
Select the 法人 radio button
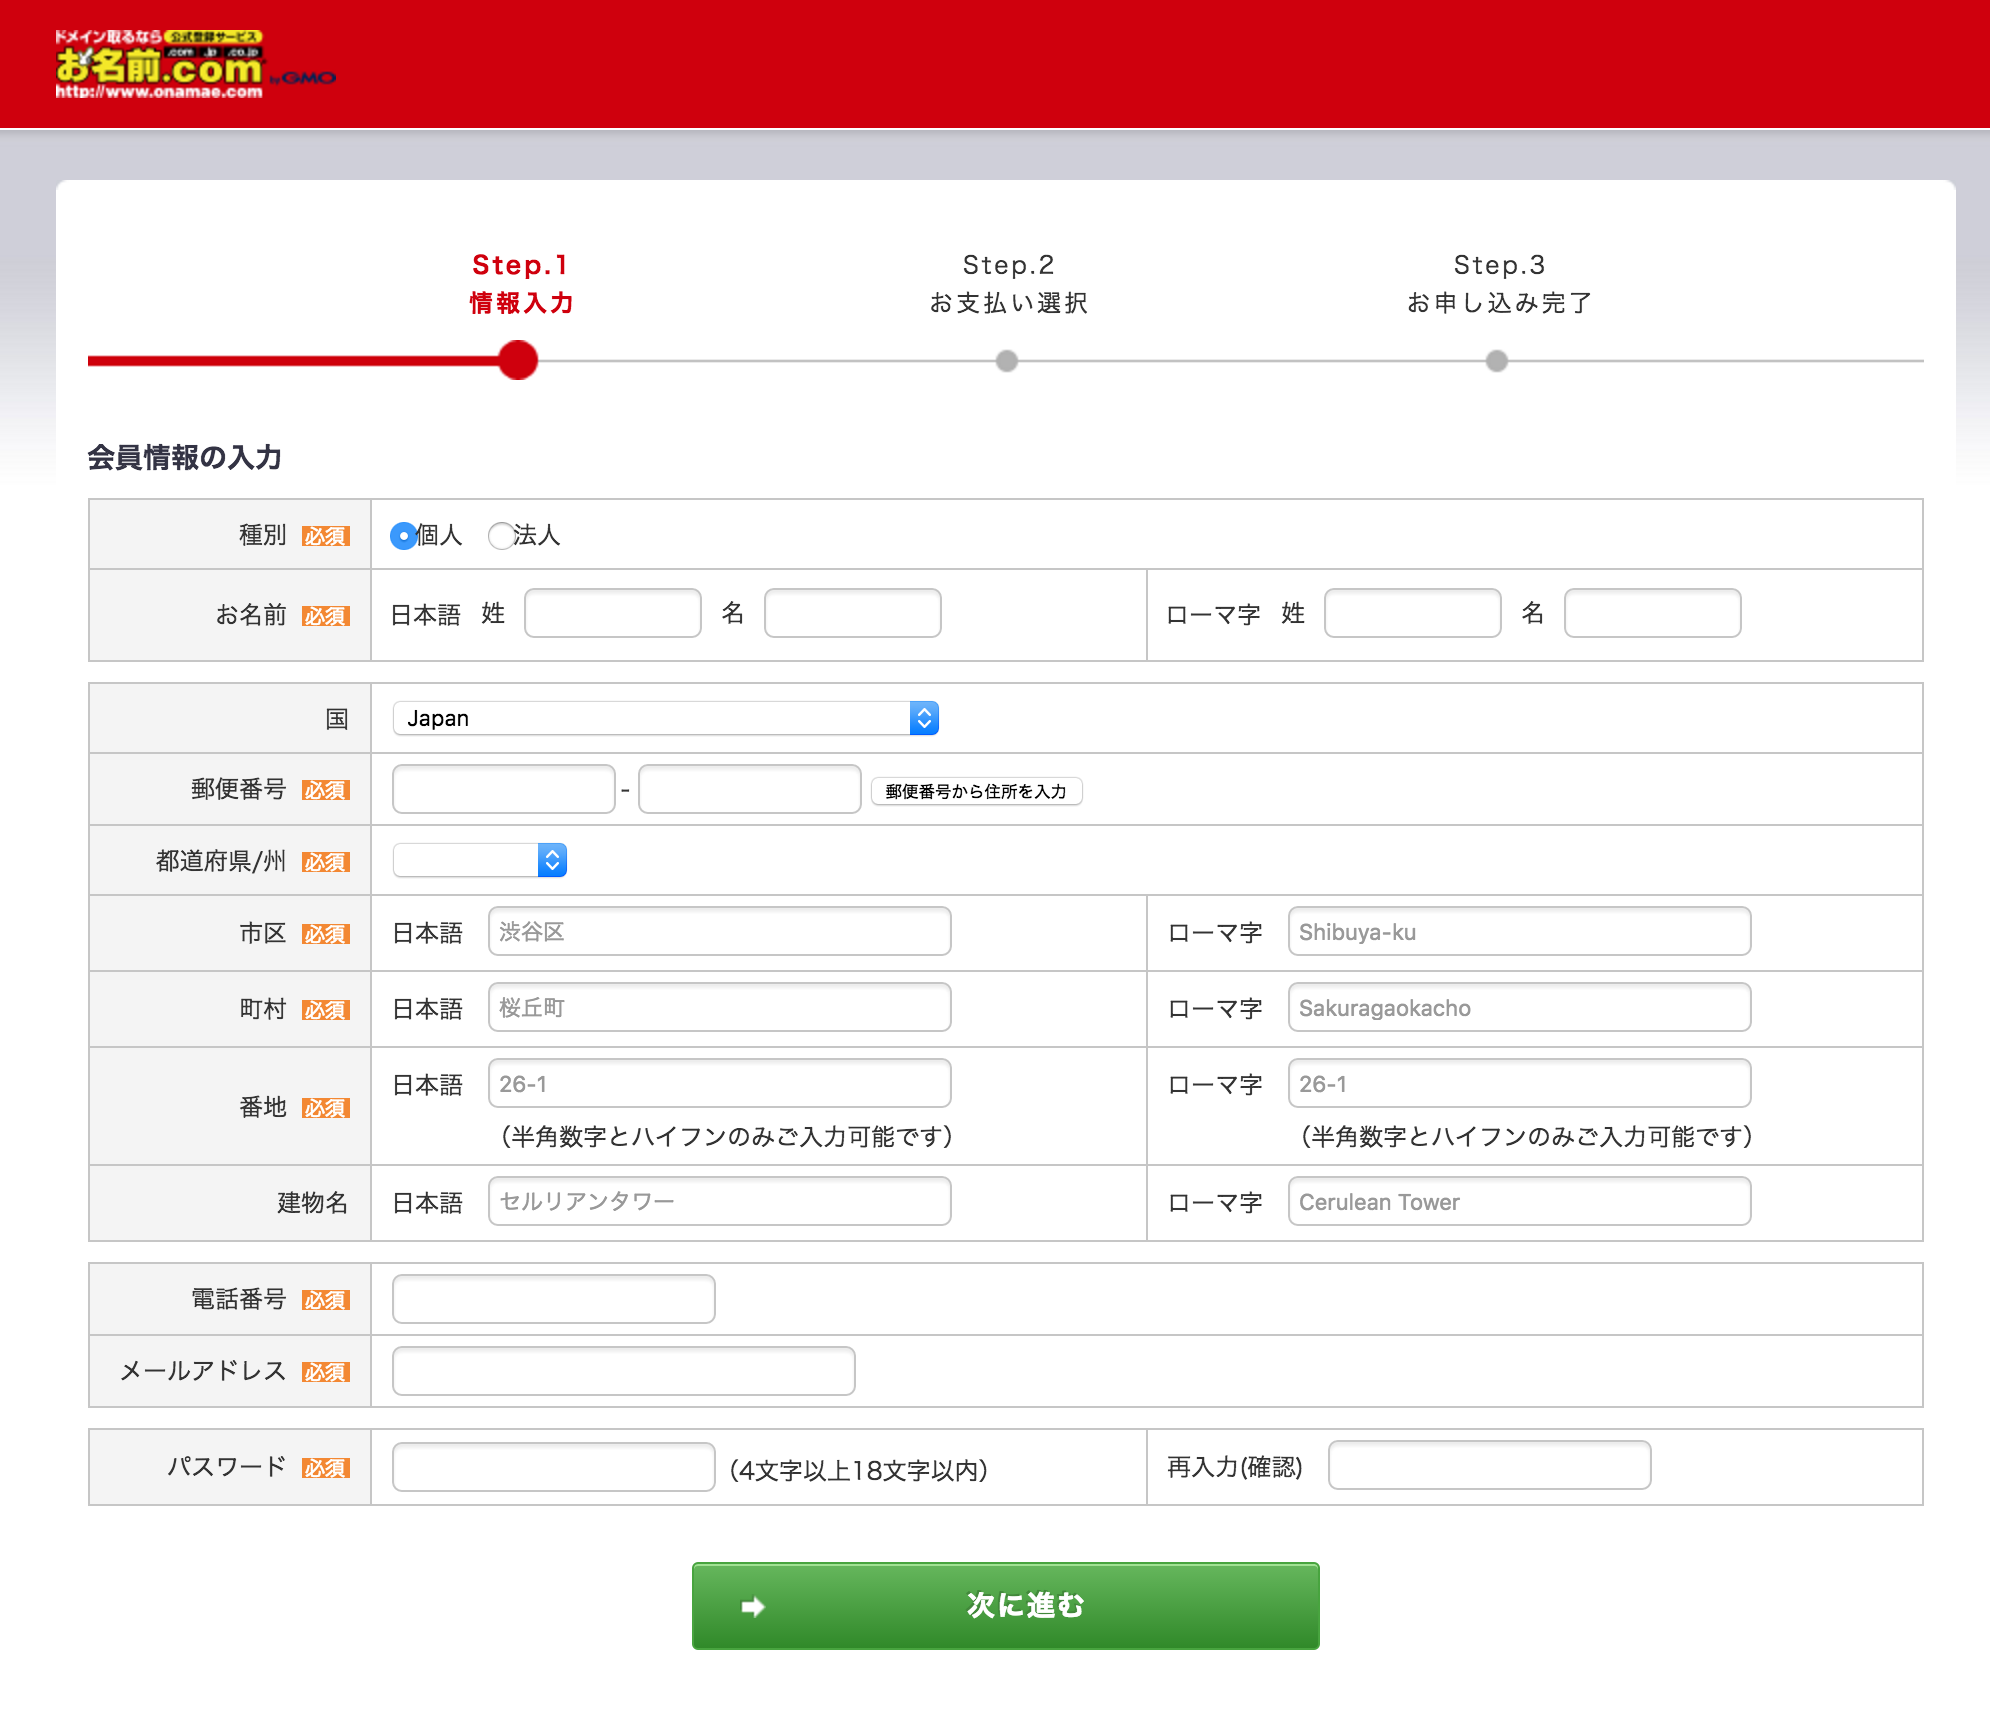pyautogui.click(x=500, y=536)
